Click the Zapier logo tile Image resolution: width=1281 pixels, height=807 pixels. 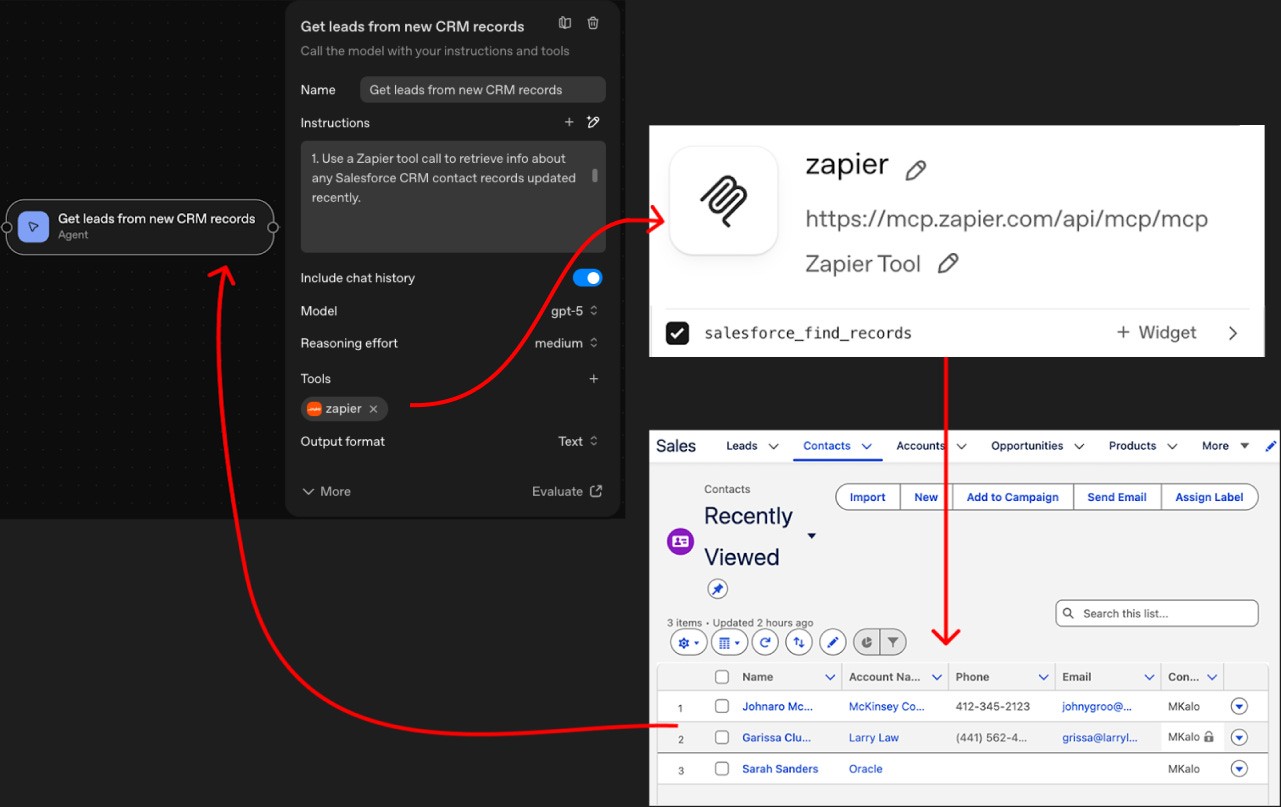pyautogui.click(x=723, y=200)
